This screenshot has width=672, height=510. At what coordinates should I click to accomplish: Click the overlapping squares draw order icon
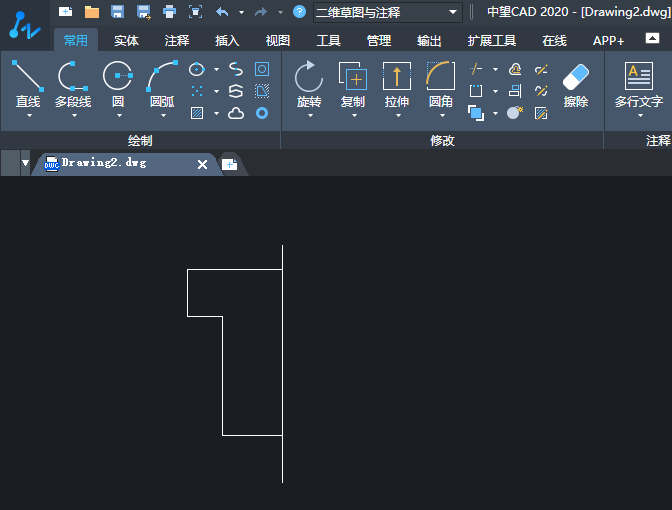tap(476, 113)
